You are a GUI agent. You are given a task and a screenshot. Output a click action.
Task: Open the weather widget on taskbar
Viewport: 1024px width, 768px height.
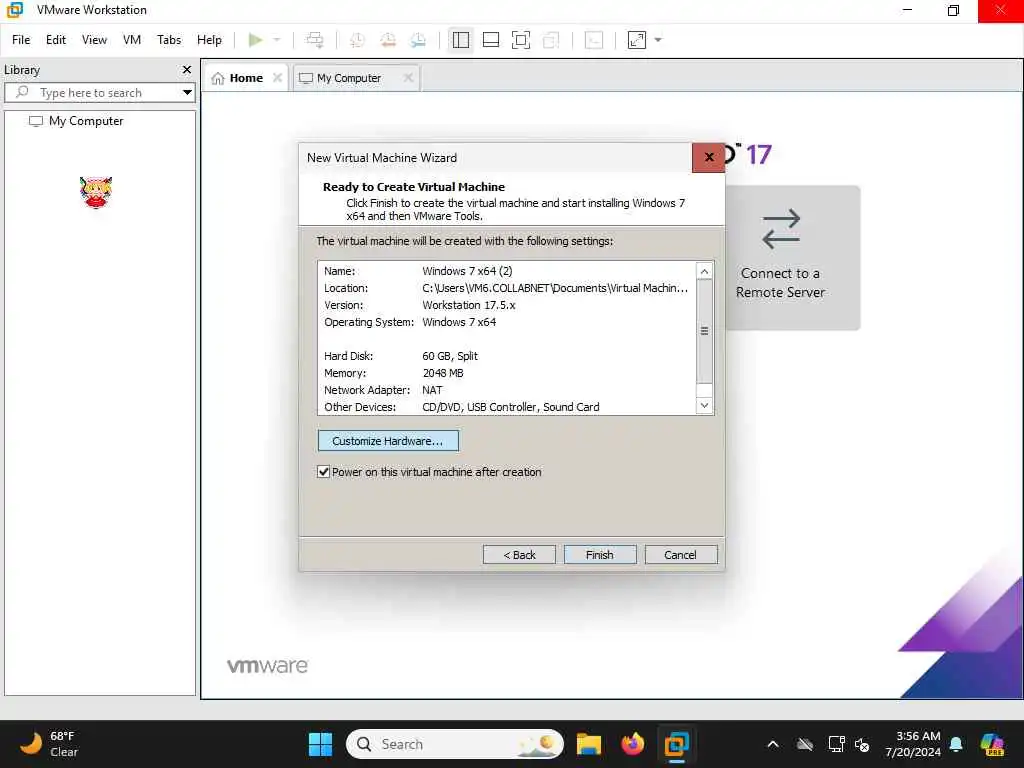click(x=49, y=744)
